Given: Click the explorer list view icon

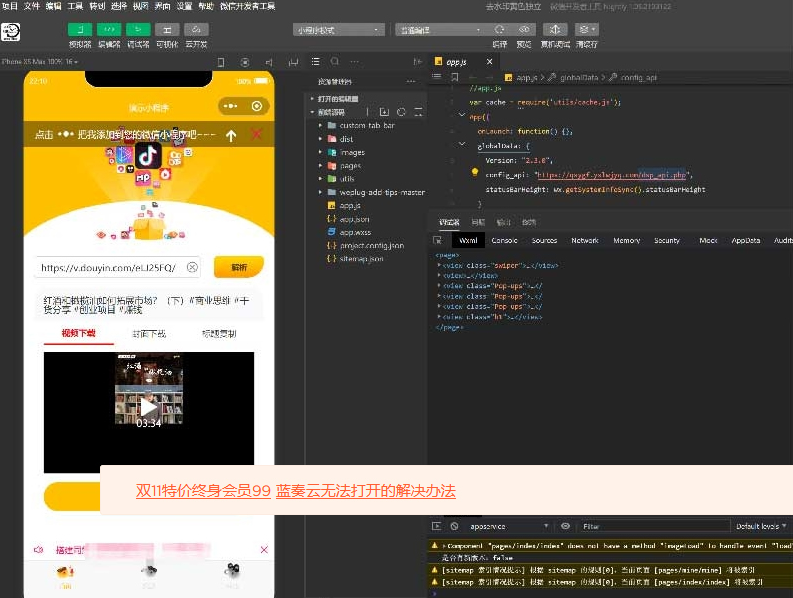Looking at the screenshot, I should pos(316,62).
